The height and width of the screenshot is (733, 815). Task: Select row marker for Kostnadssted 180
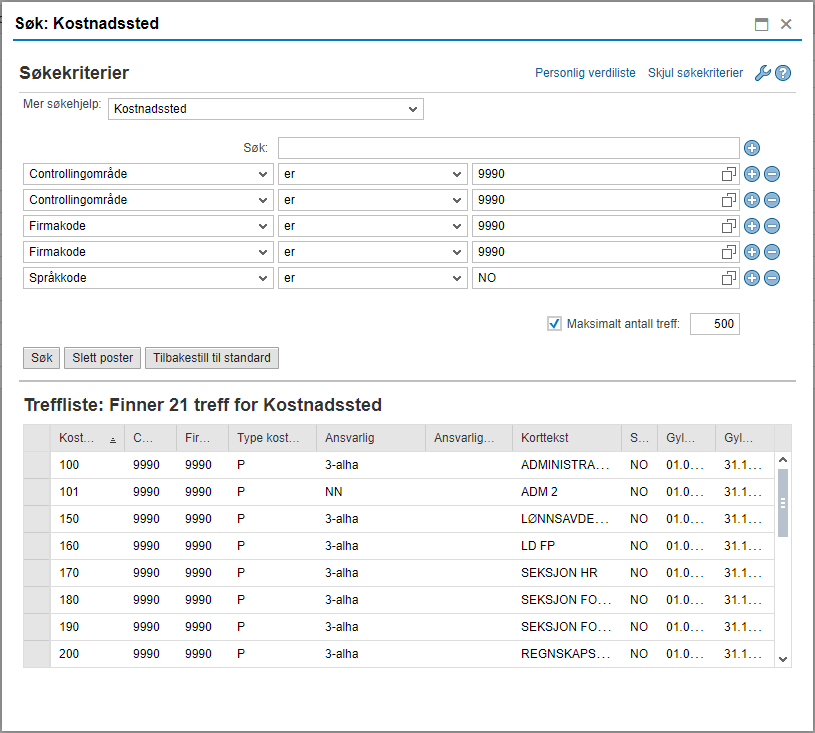point(37,600)
